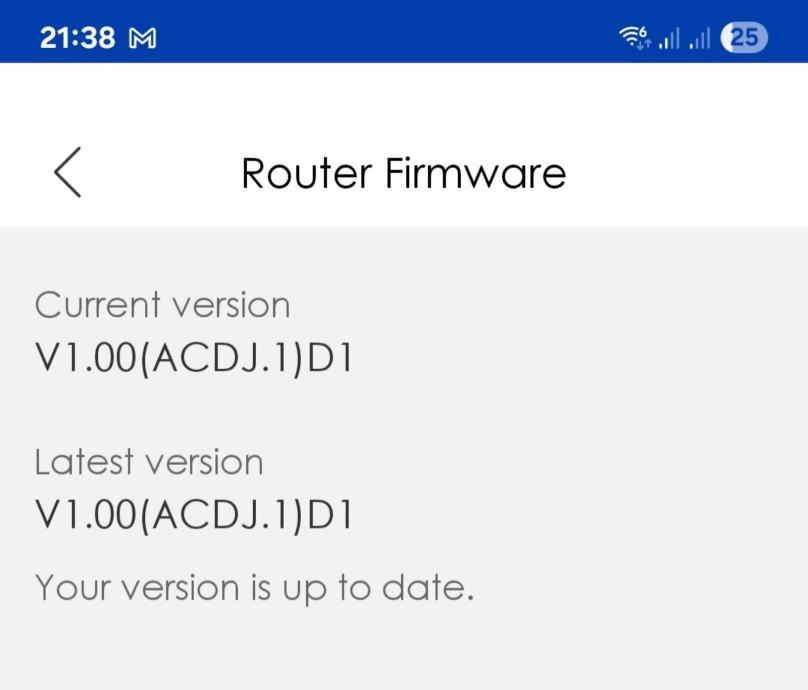Screen dimensions: 808x690
Task: Tap the Gmail notification icon
Action: point(144,38)
